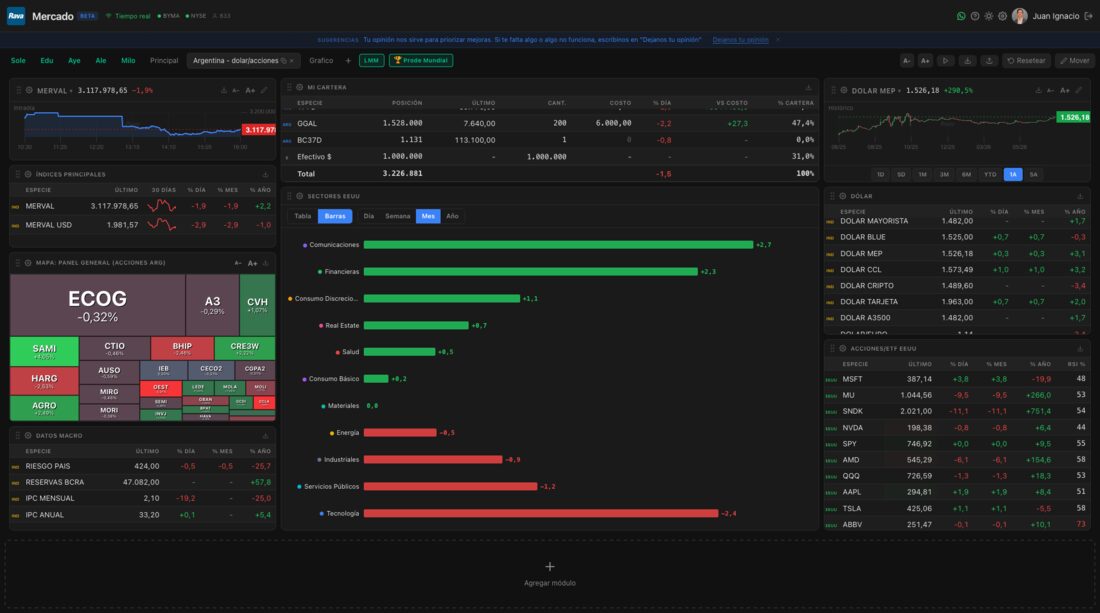Viewport: 1100px width, 613px height.
Task: Download layout icon in top toolbar
Action: 967,61
